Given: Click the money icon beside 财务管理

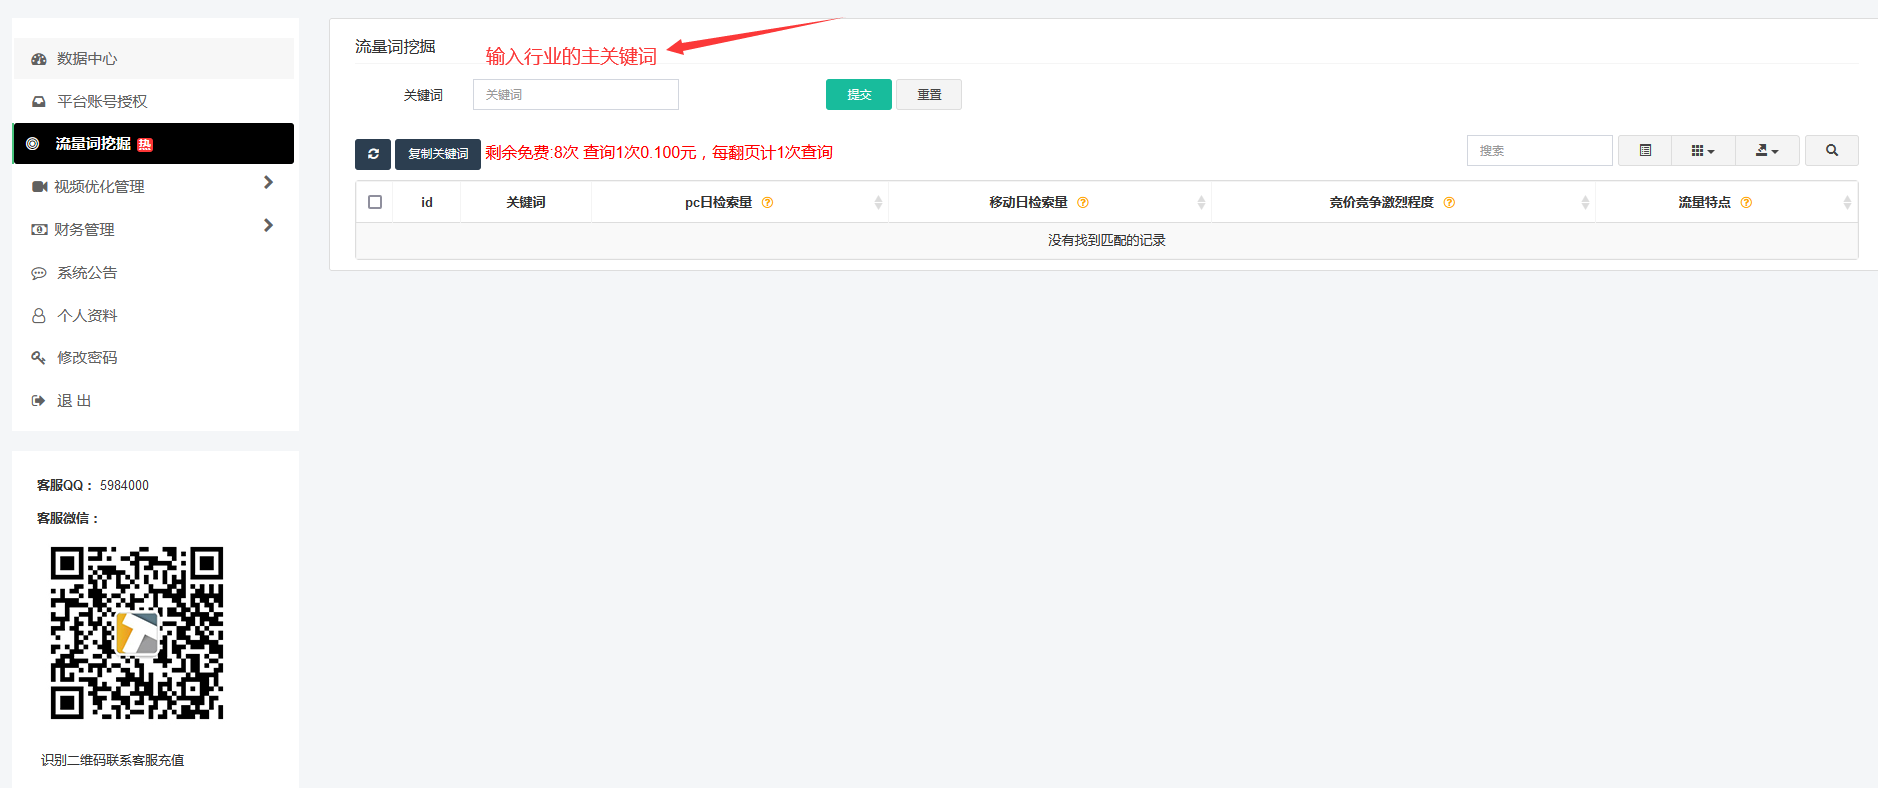Looking at the screenshot, I should (x=39, y=229).
